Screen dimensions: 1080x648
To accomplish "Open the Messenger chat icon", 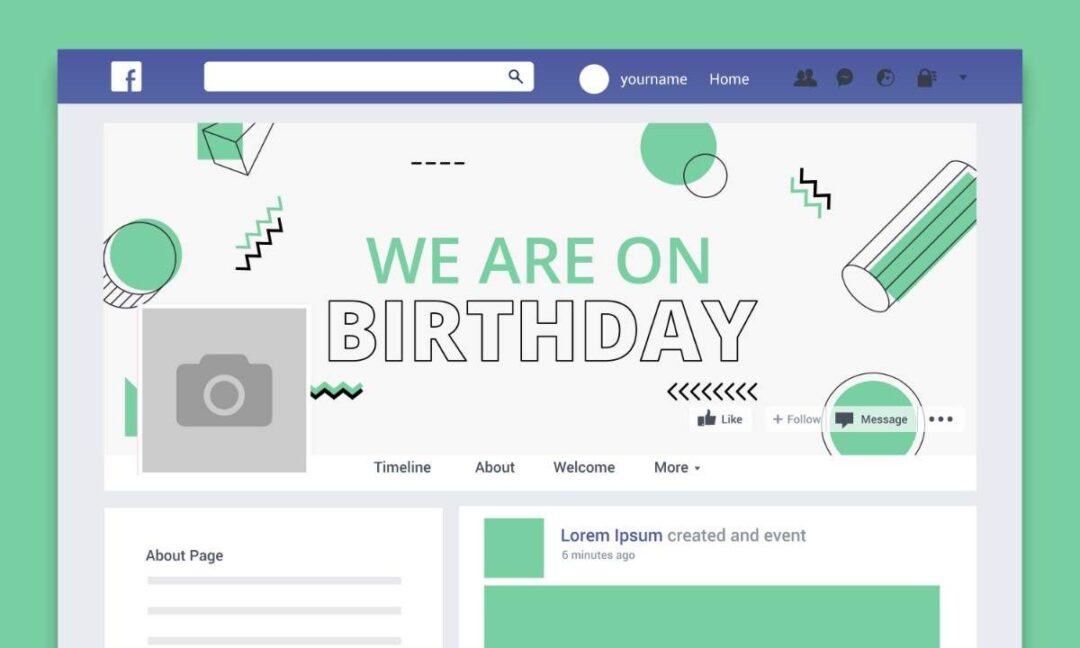I will point(844,78).
